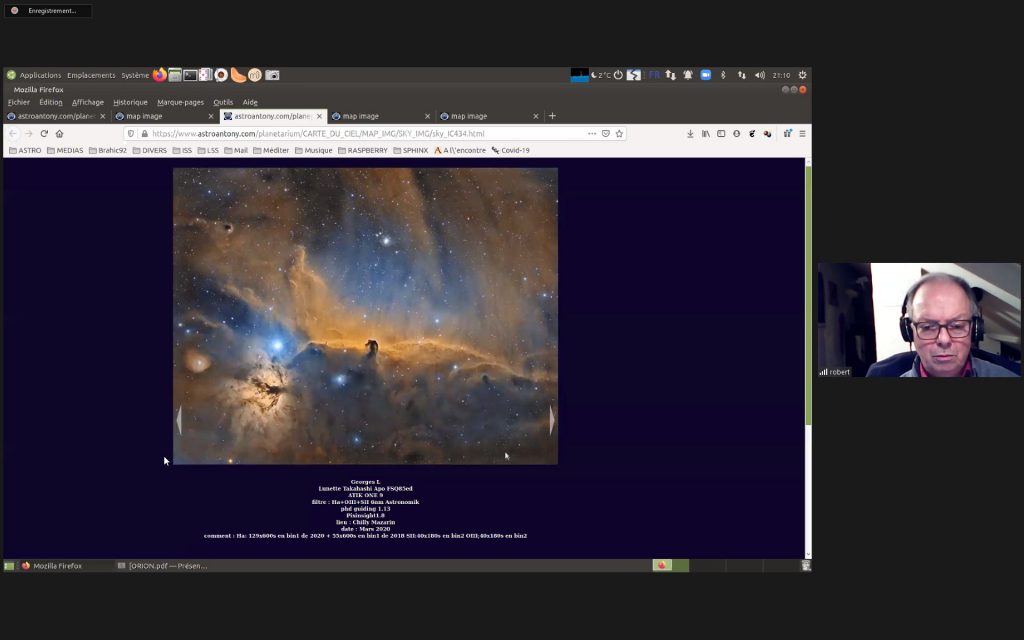Open the screenshot camera launcher
1024x640 pixels.
[272, 75]
